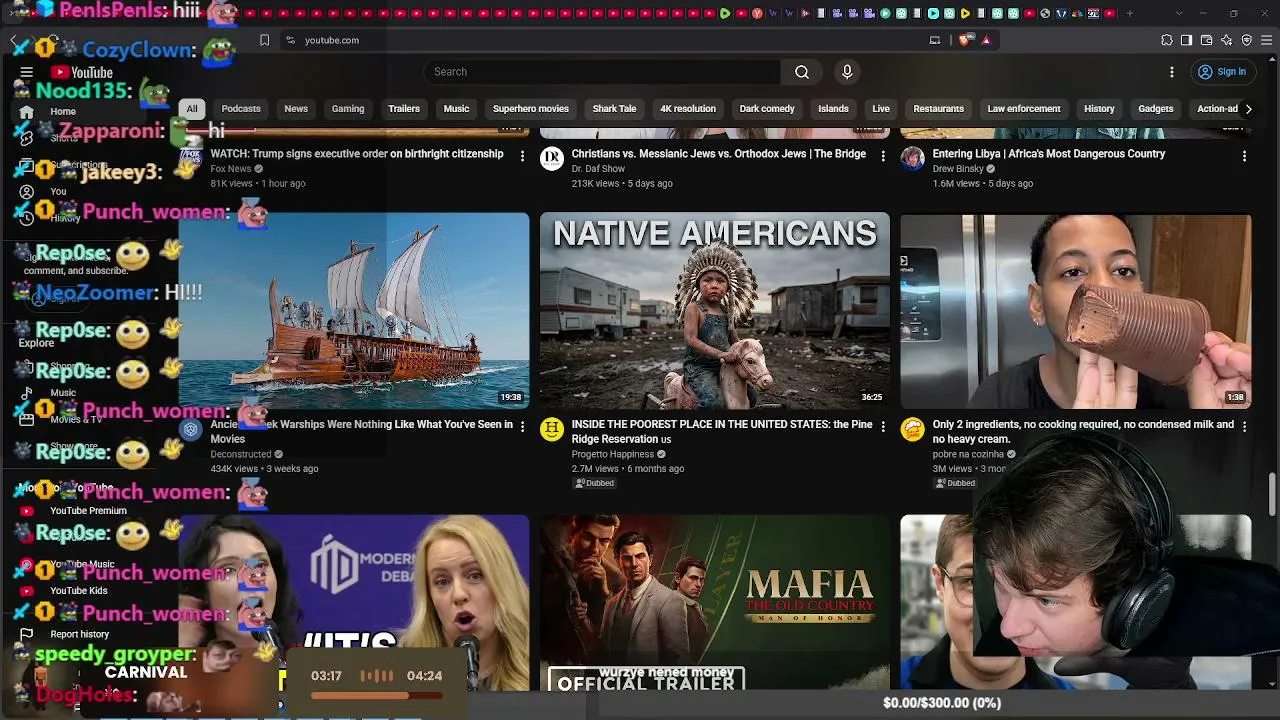Image resolution: width=1280 pixels, height=720 pixels.
Task: Open the browser main menu
Action: tap(1267, 40)
